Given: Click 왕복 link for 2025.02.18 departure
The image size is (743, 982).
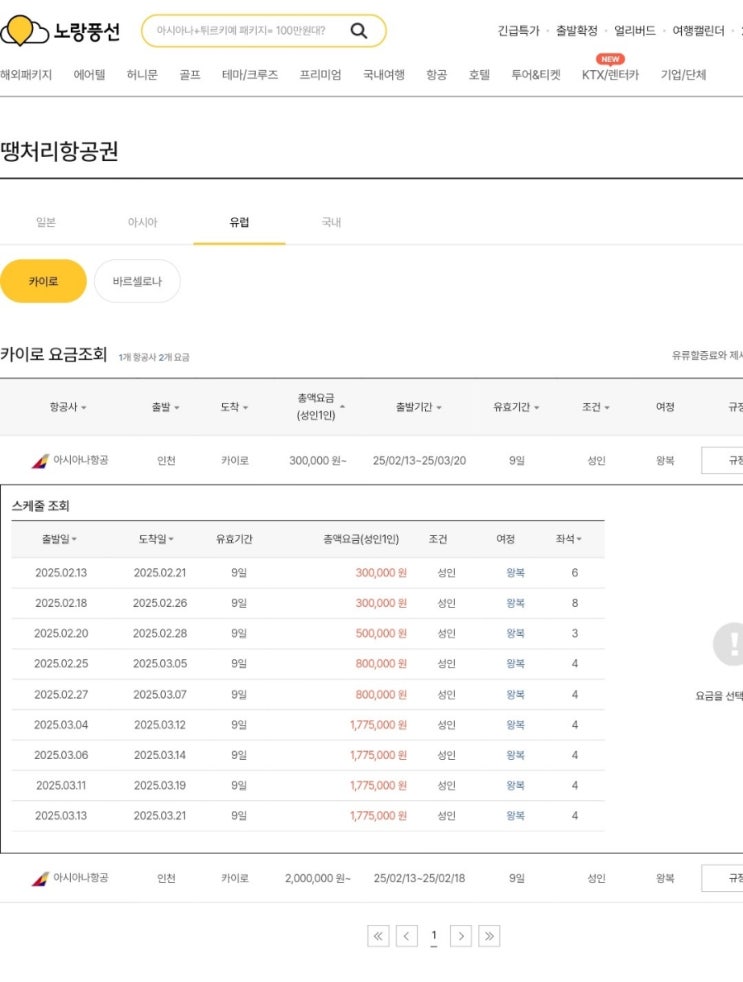Looking at the screenshot, I should point(516,604).
